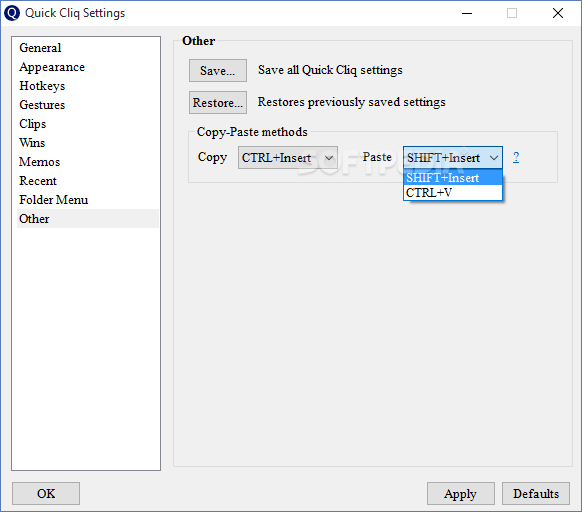Confirm settings with the OK button
The image size is (582, 512).
tap(46, 493)
